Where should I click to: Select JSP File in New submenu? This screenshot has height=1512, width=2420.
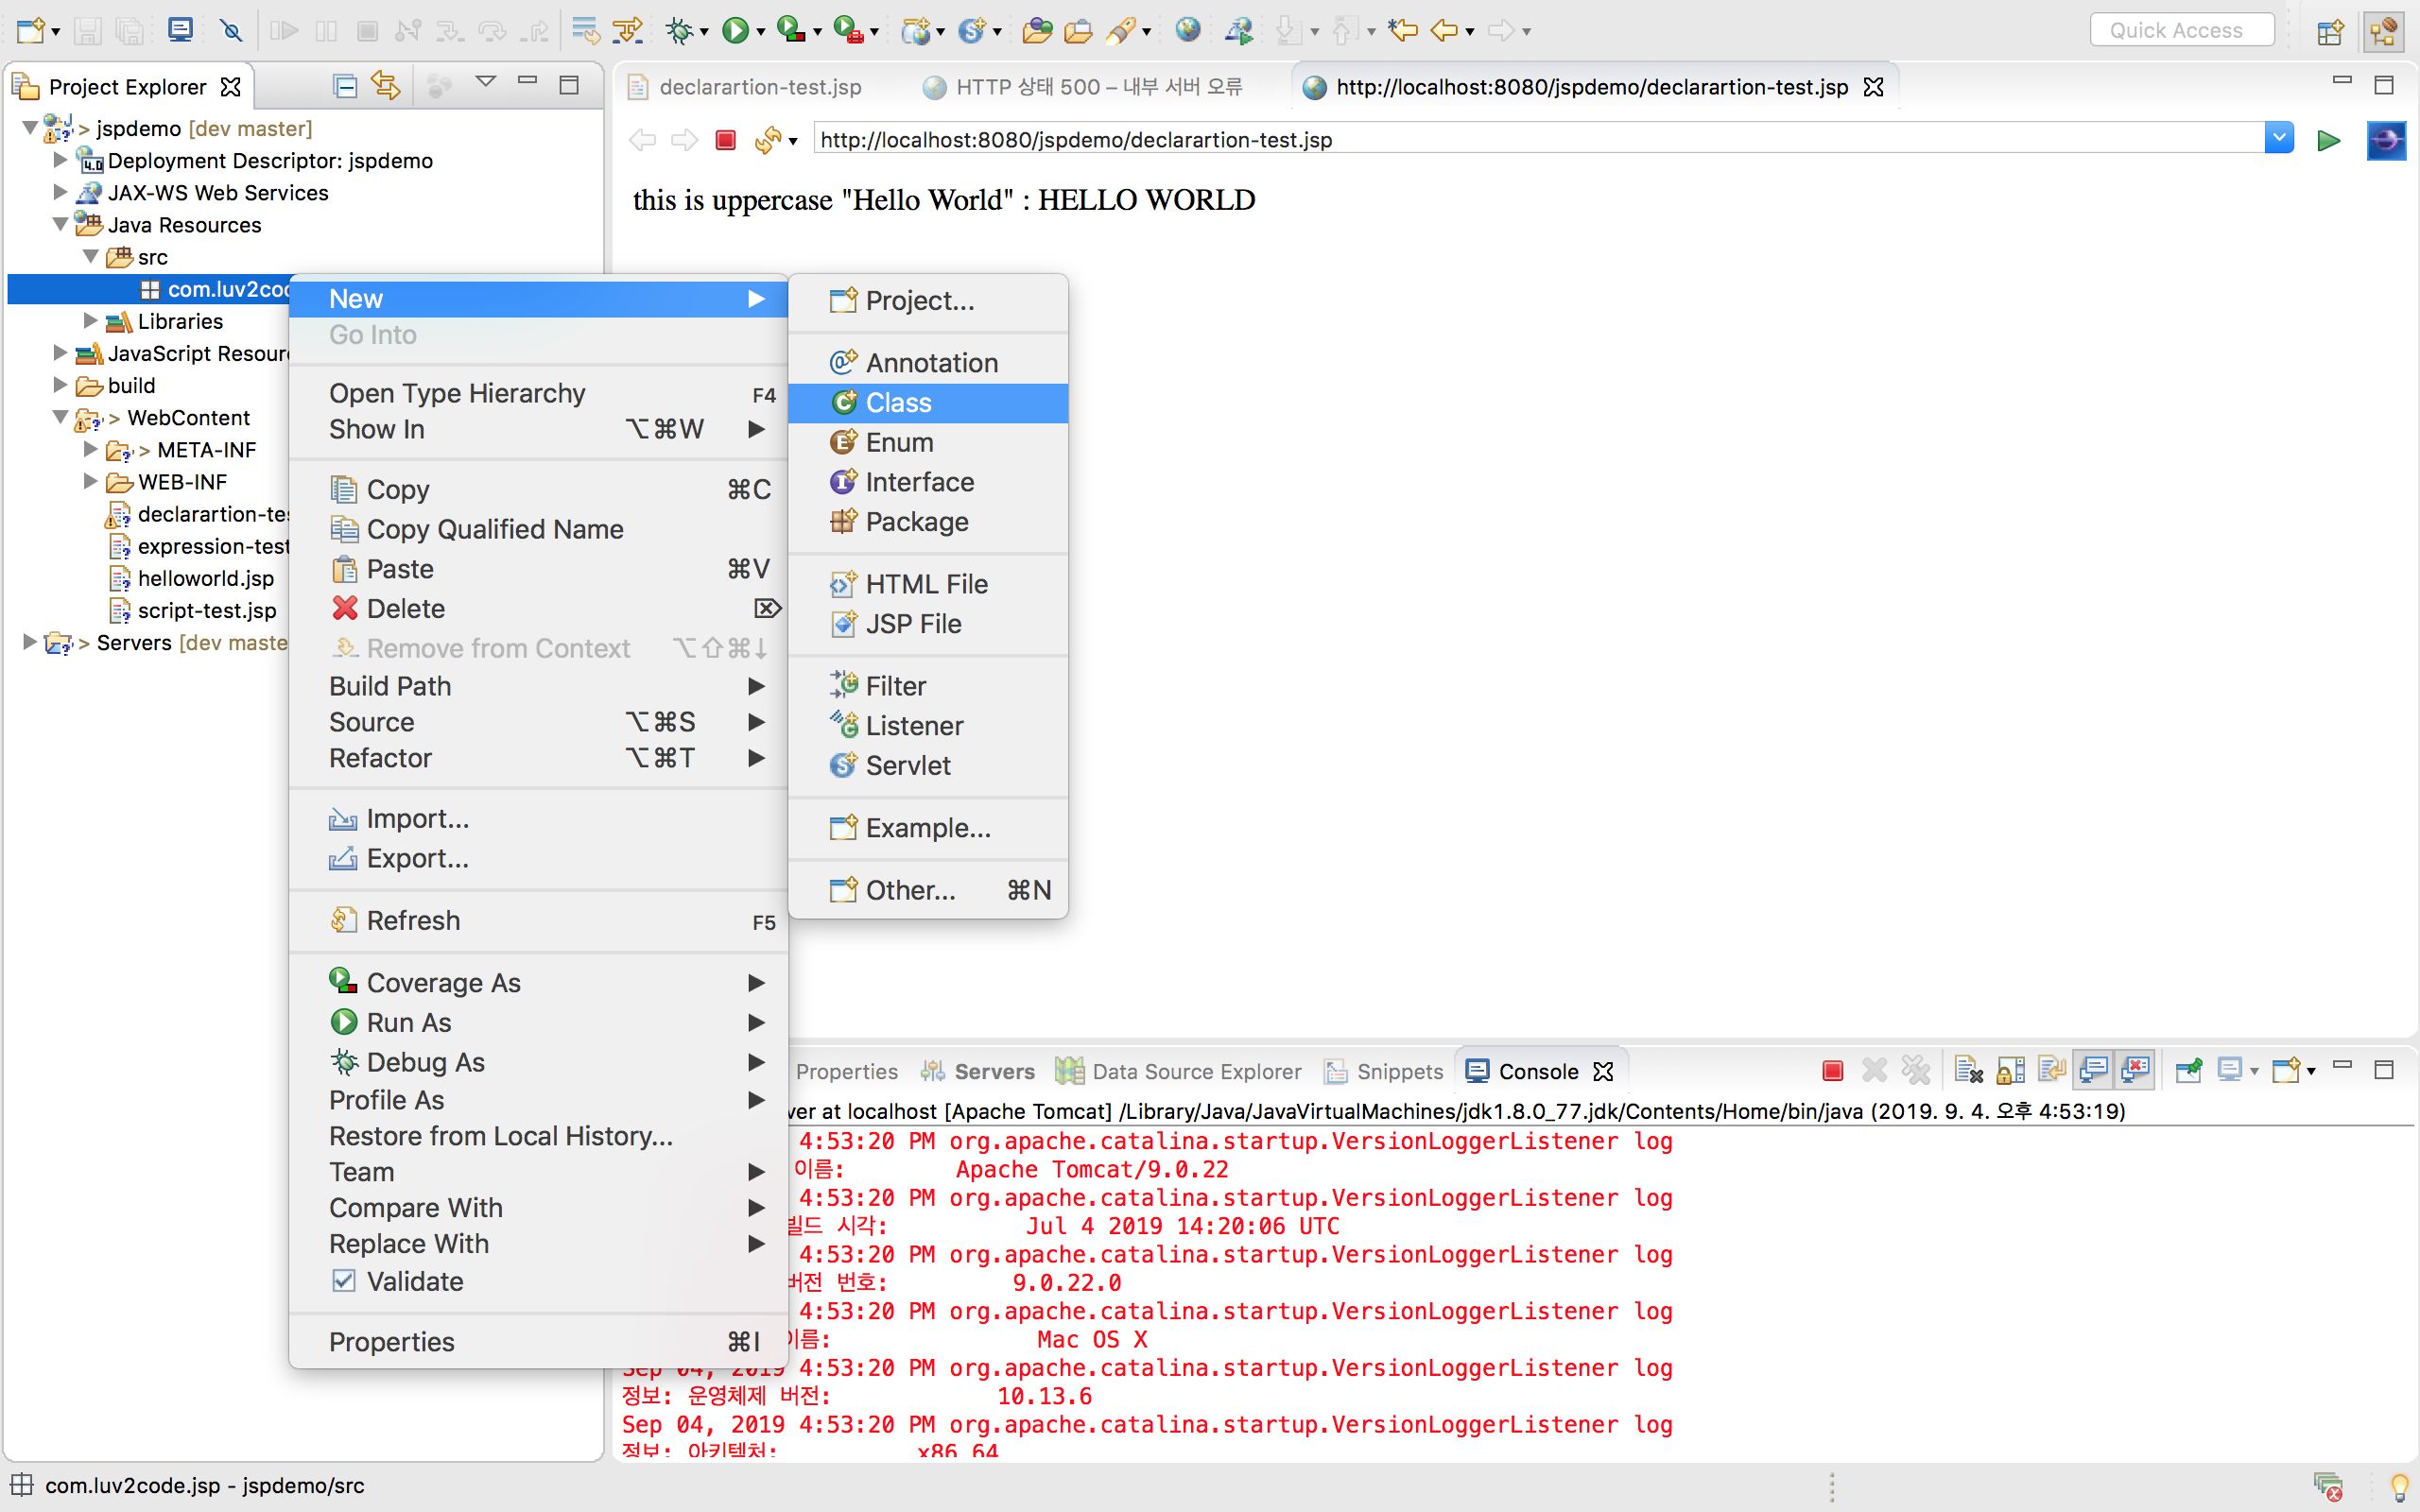[x=913, y=624]
